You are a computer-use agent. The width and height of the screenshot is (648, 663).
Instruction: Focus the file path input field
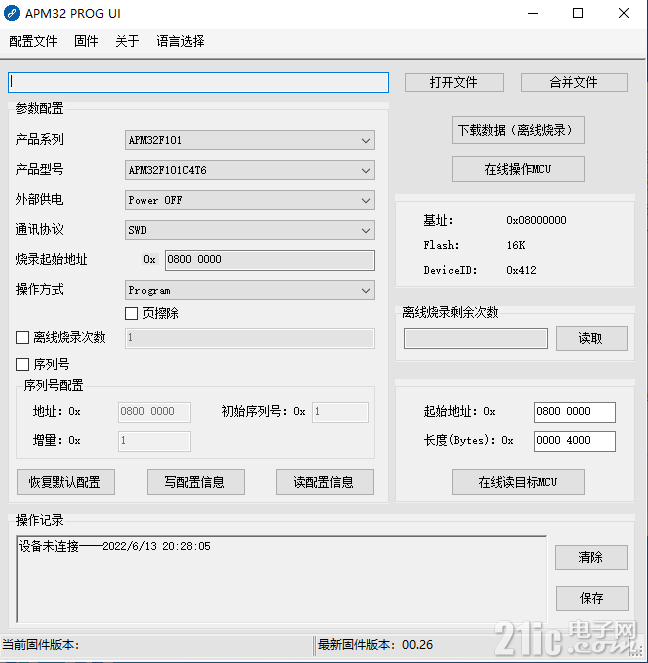coord(198,82)
